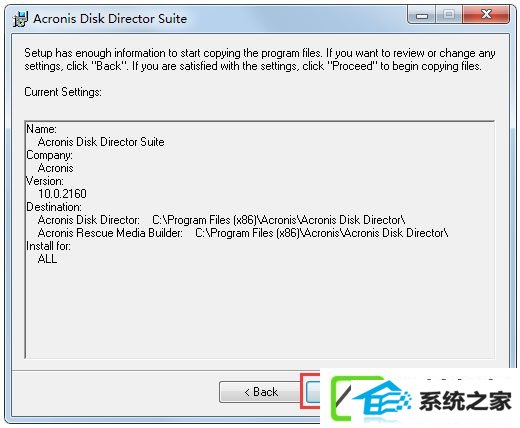
Task: Click the Destination: heading in settings list
Action: [x=54, y=207]
